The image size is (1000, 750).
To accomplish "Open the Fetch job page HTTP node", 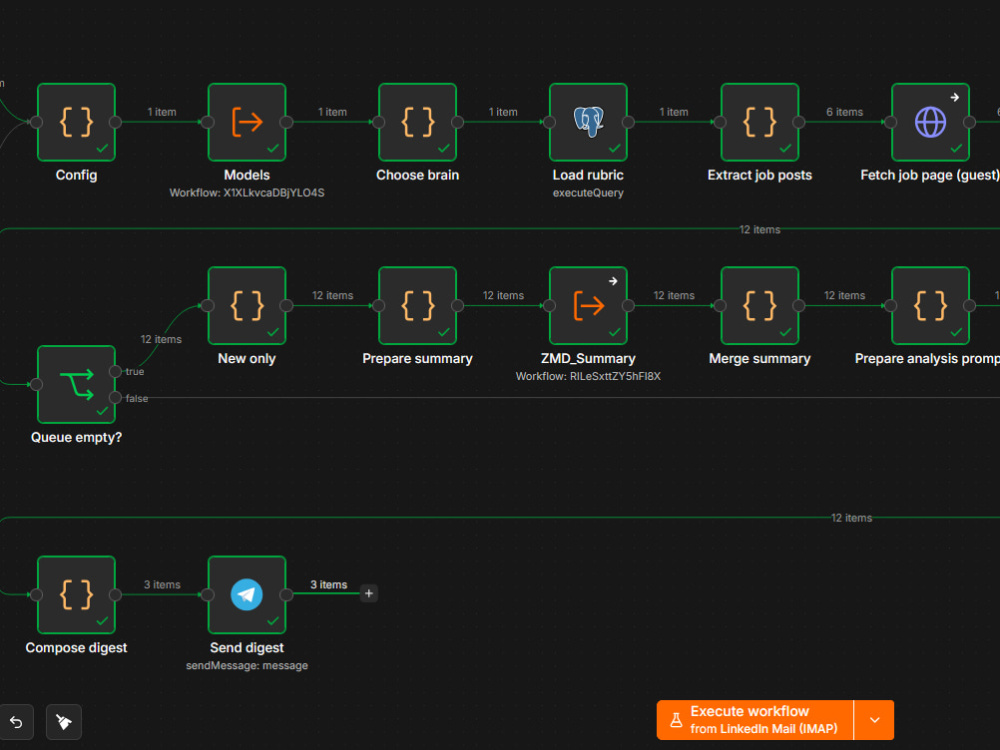I will (x=930, y=122).
